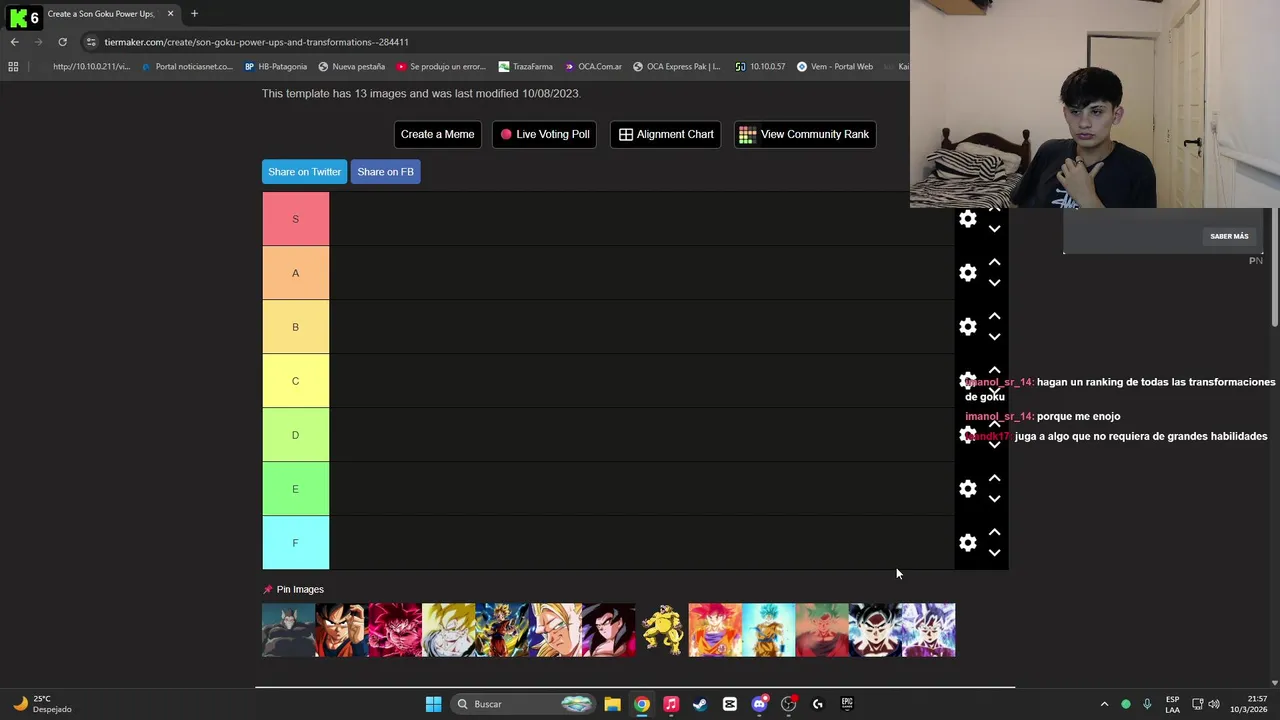
Task: Click the yellow C tier label
Action: [x=295, y=381]
